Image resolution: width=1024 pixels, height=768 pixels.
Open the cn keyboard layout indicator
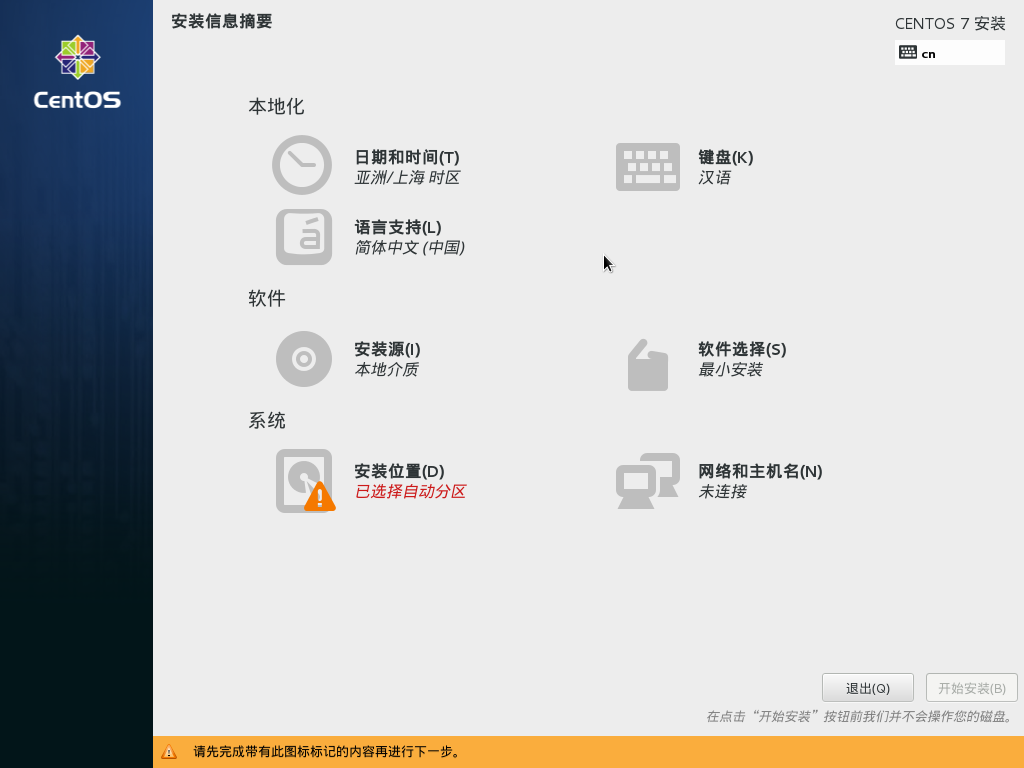(949, 52)
